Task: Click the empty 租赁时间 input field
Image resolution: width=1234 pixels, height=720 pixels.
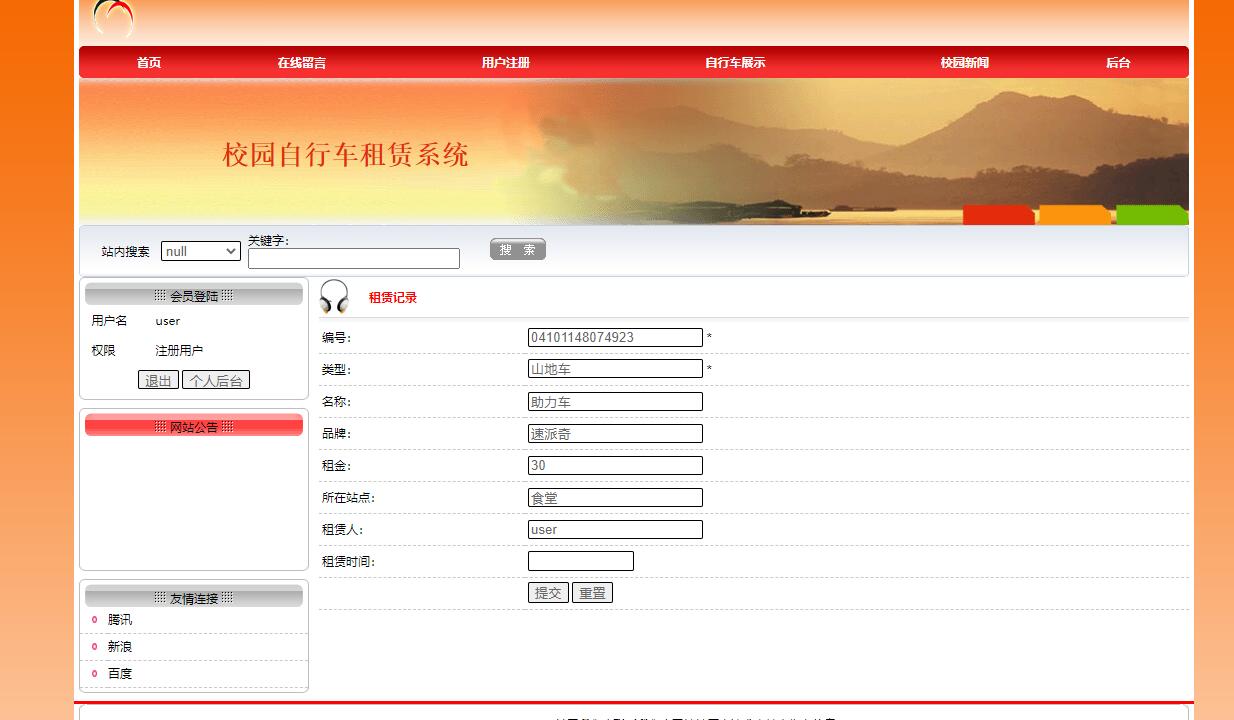Action: pyautogui.click(x=580, y=561)
